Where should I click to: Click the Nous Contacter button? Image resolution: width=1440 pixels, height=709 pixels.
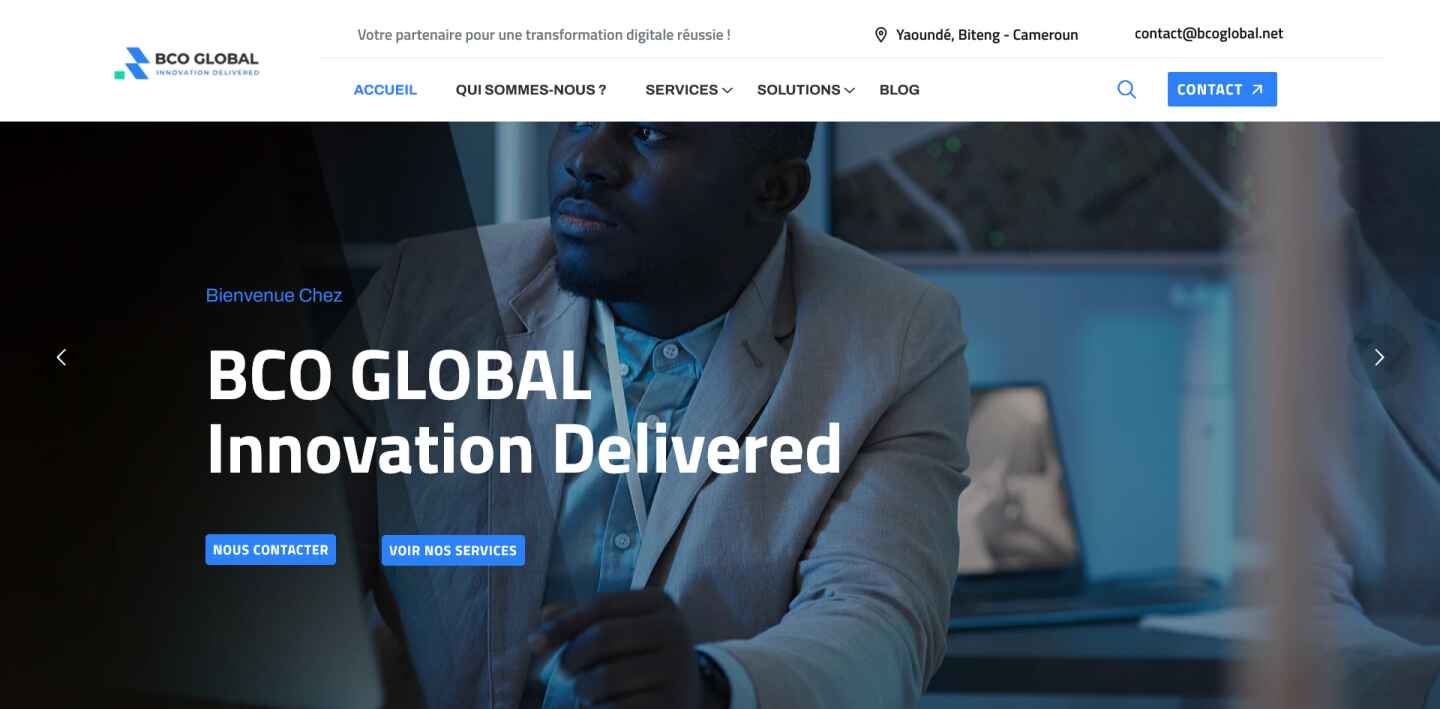tap(271, 550)
